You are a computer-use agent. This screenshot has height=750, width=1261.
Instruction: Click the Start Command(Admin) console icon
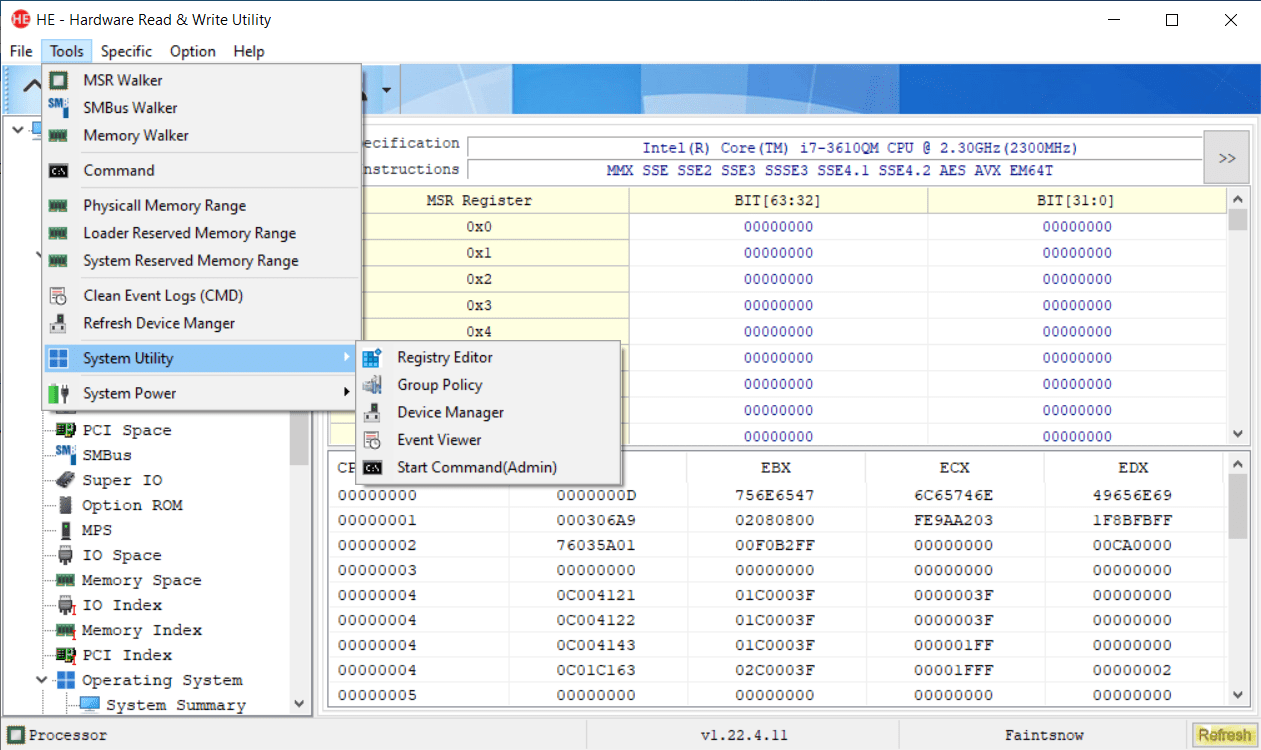[373, 467]
